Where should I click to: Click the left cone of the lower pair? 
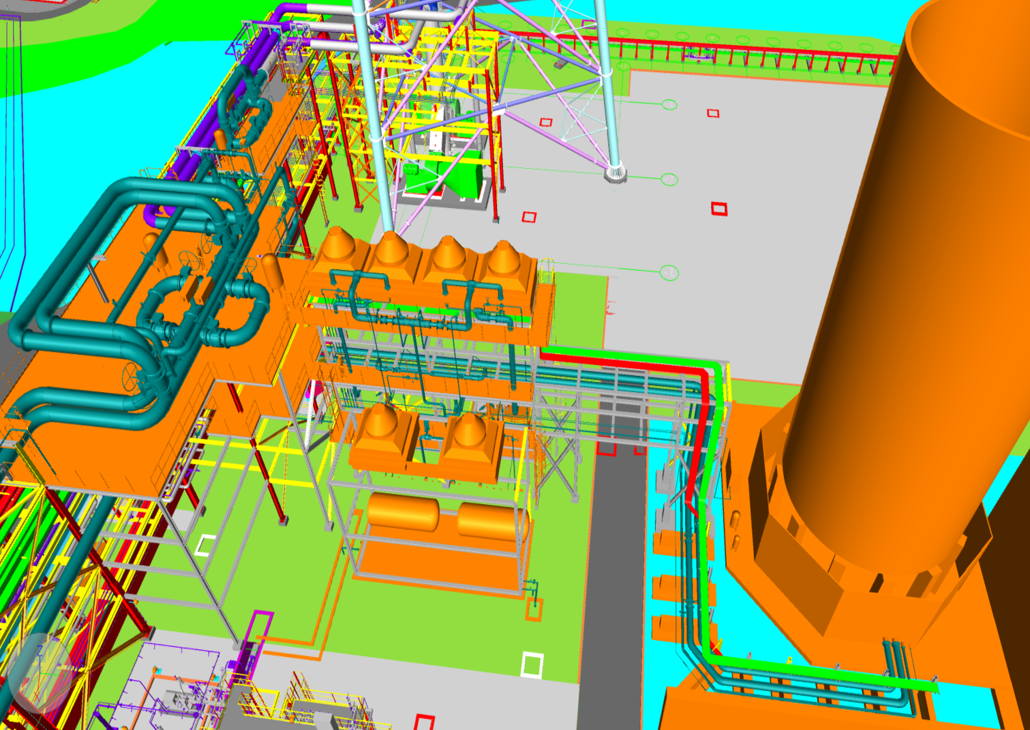click(380, 425)
